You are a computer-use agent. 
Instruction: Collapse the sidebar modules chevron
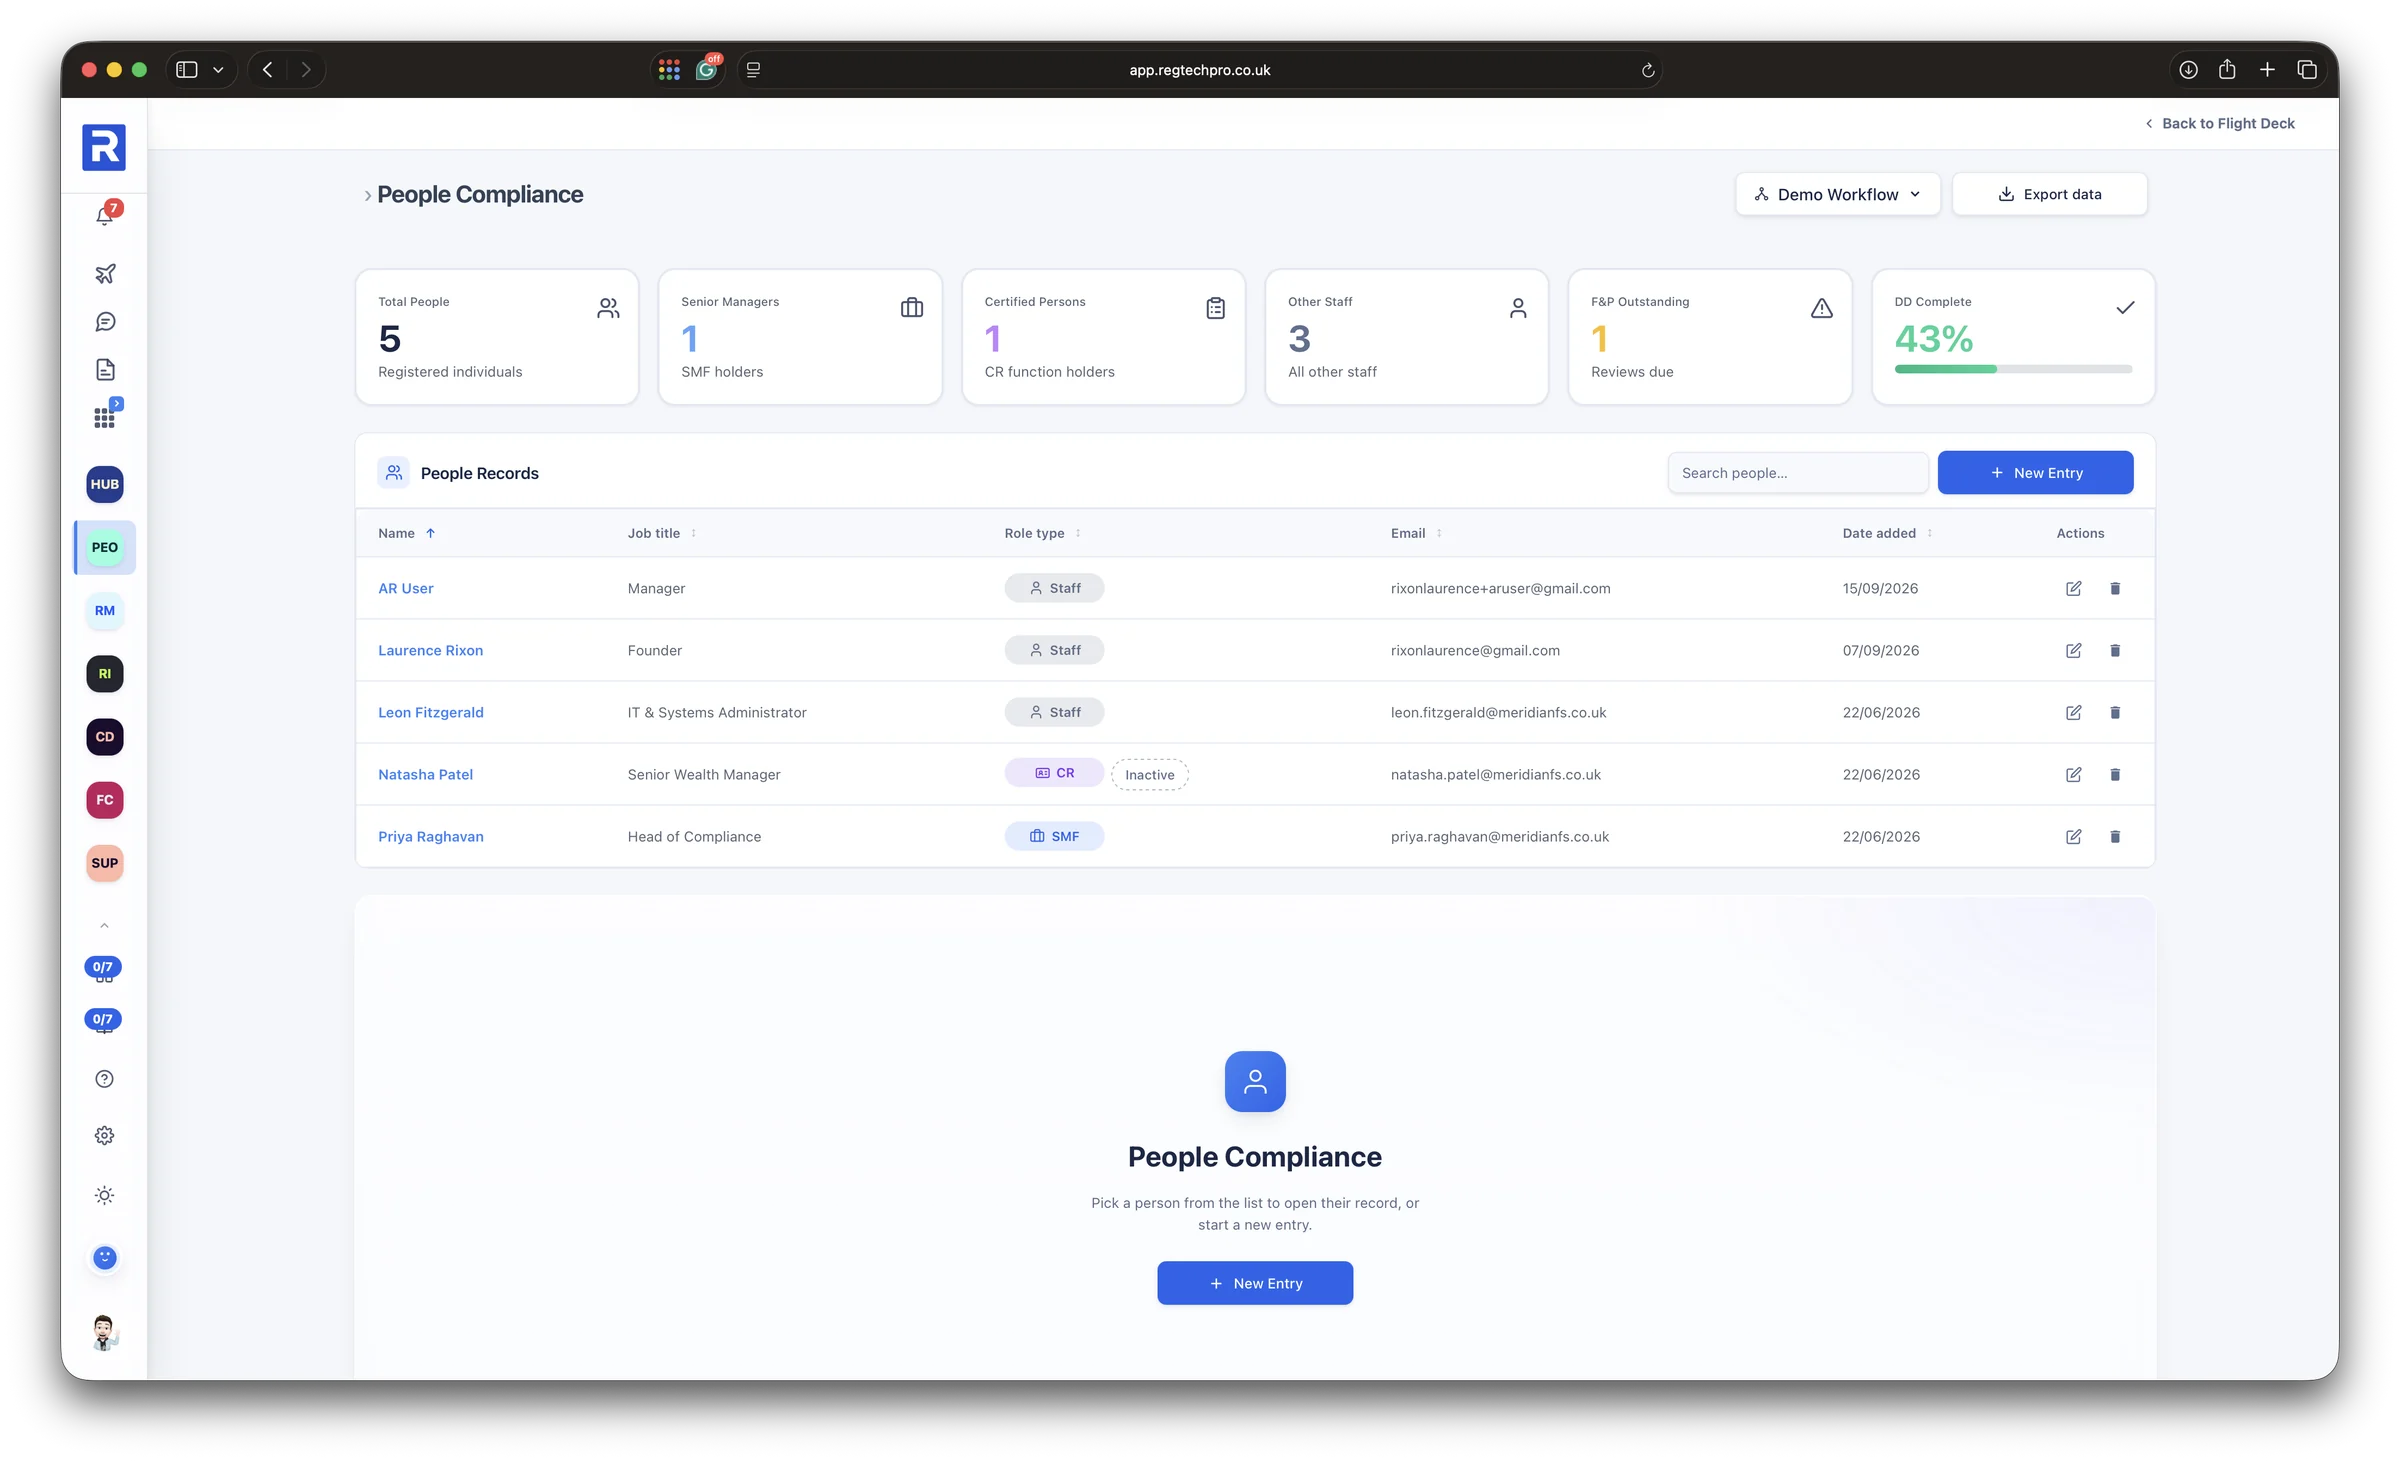[x=105, y=926]
